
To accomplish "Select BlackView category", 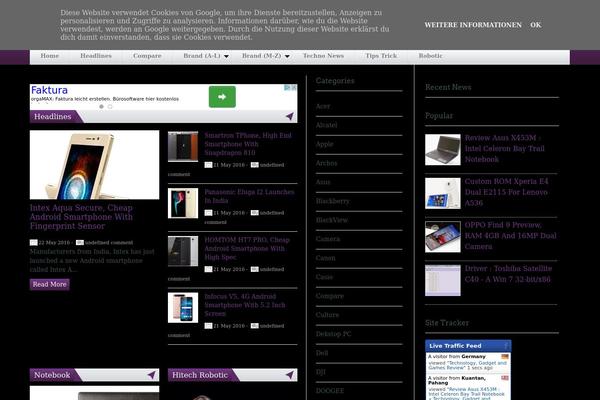I will 332,220.
